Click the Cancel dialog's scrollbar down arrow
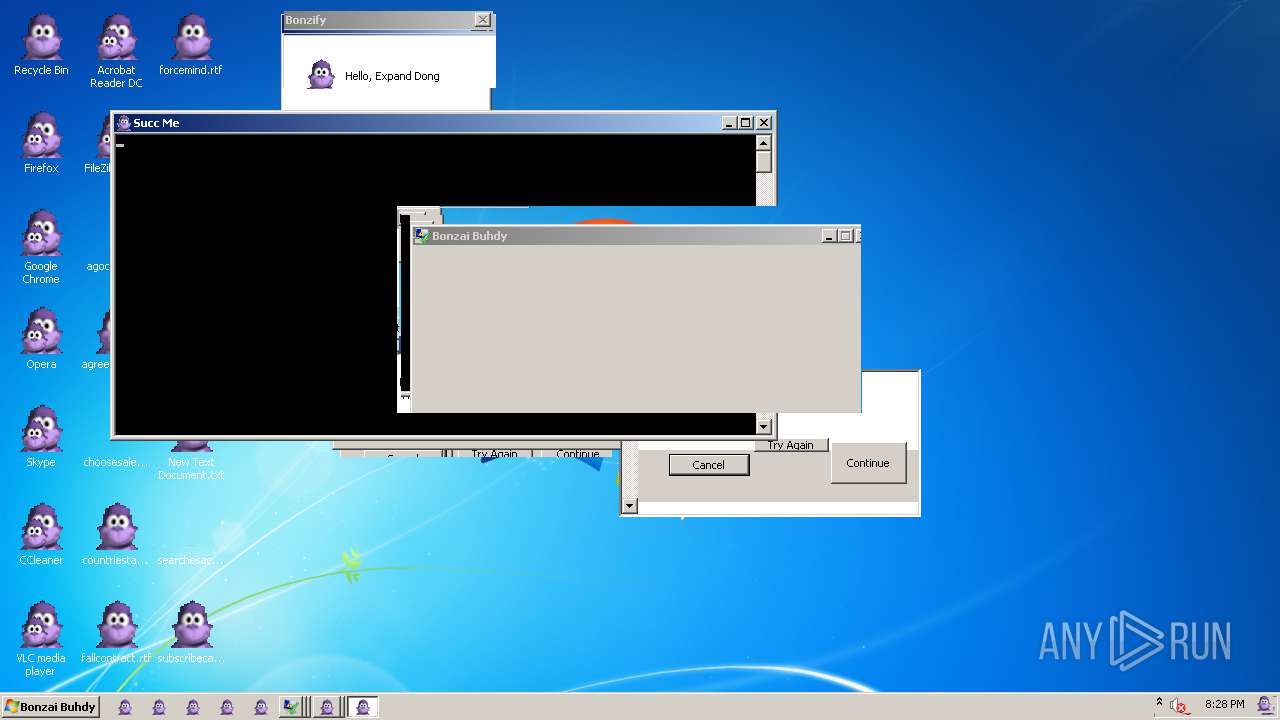Viewport: 1280px width, 720px height. 629,506
